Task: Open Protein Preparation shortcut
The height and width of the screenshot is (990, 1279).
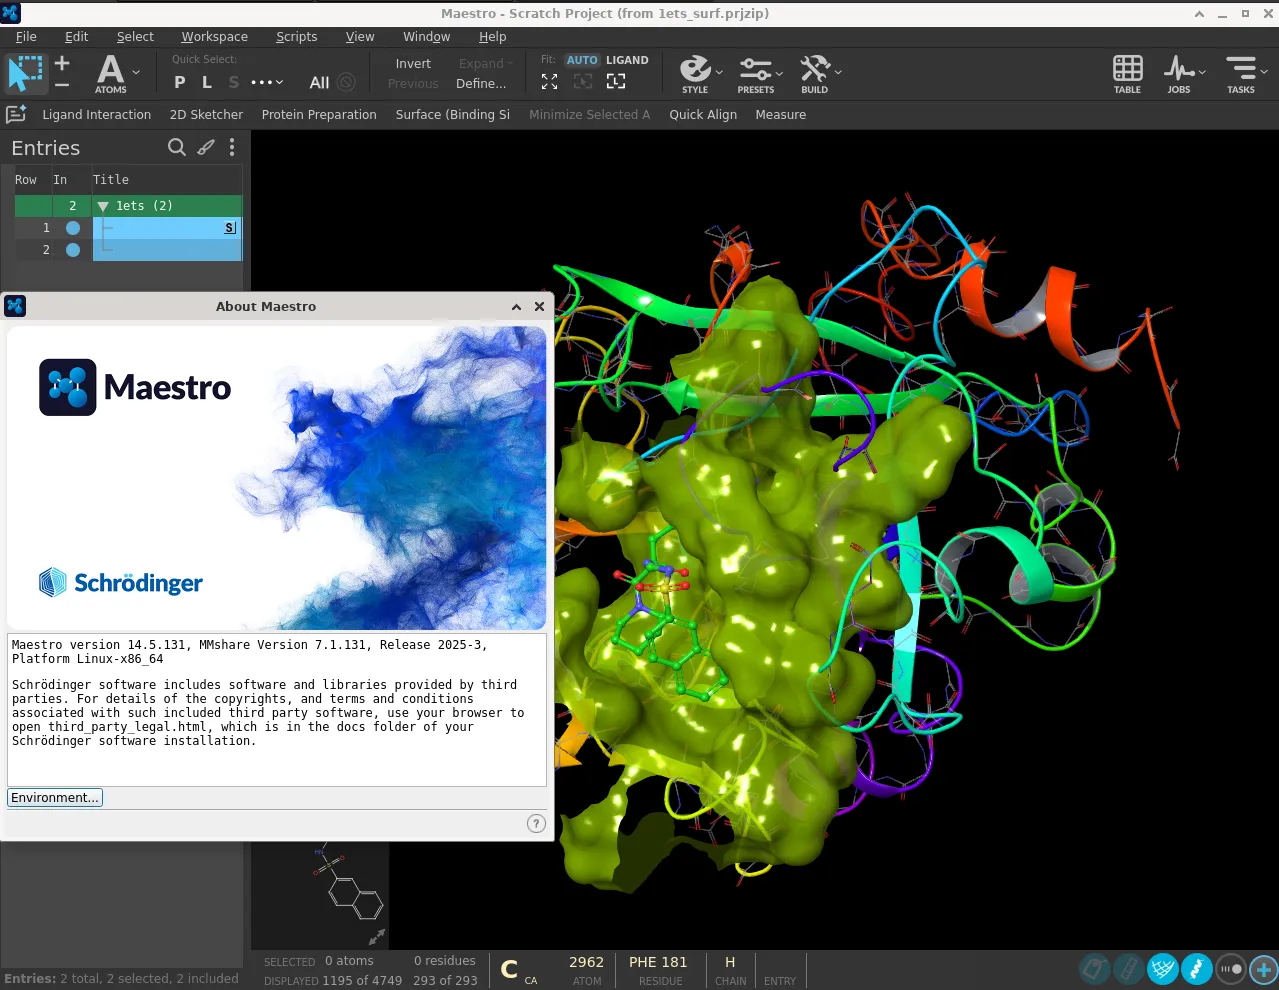Action: click(319, 115)
